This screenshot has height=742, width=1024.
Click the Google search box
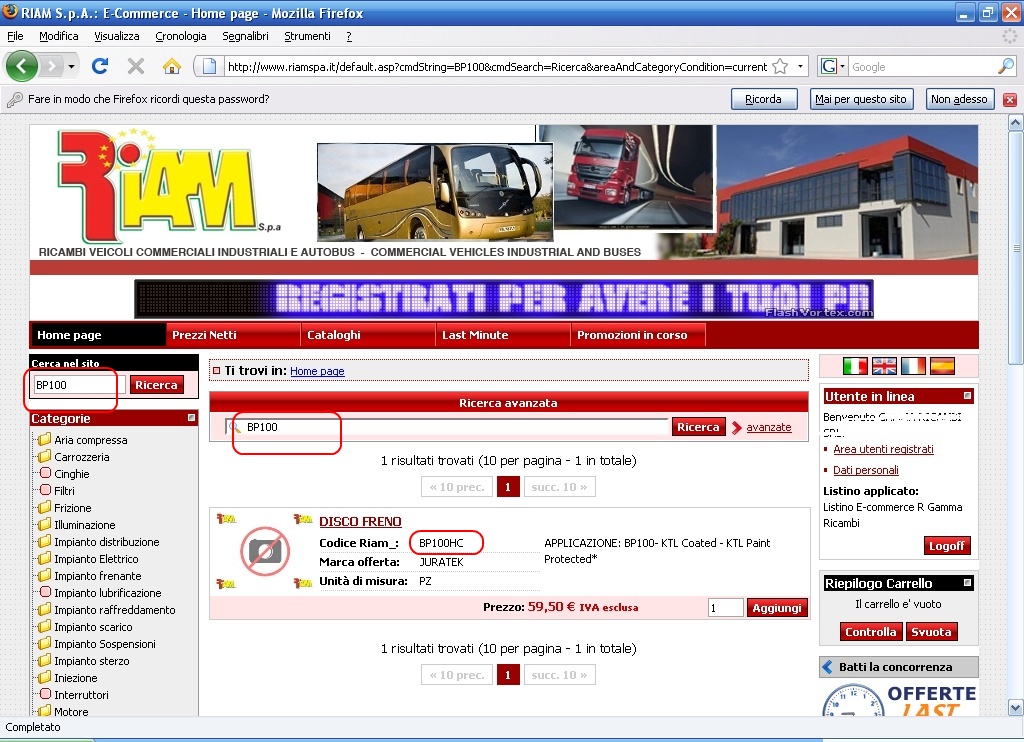(923, 67)
